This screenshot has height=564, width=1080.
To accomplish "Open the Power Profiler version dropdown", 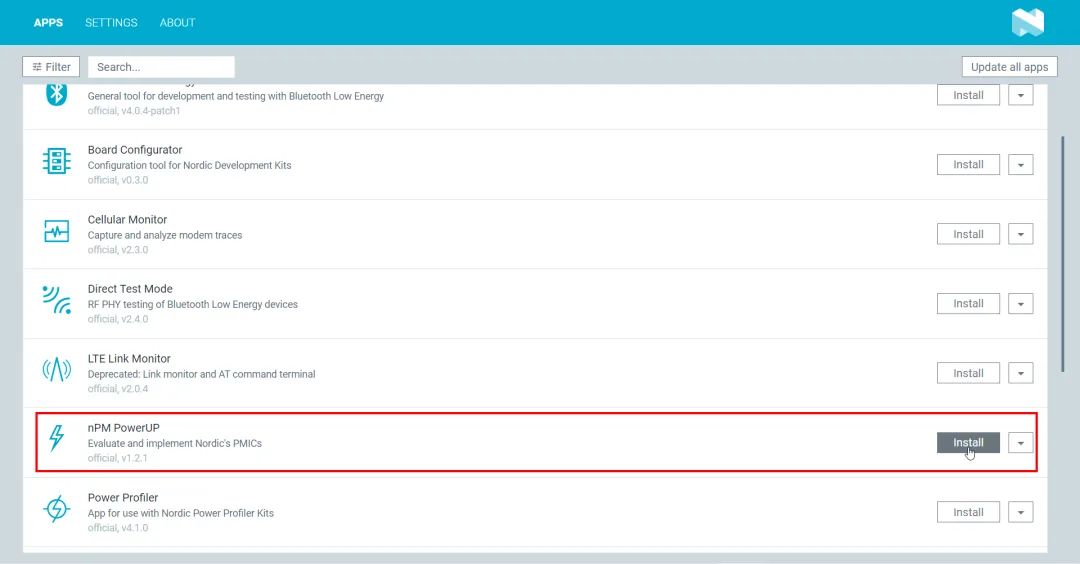I will click(x=1020, y=512).
